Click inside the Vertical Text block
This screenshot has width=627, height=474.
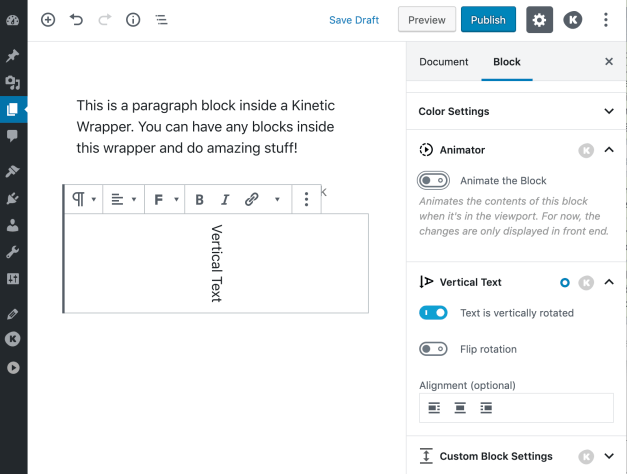click(216, 263)
